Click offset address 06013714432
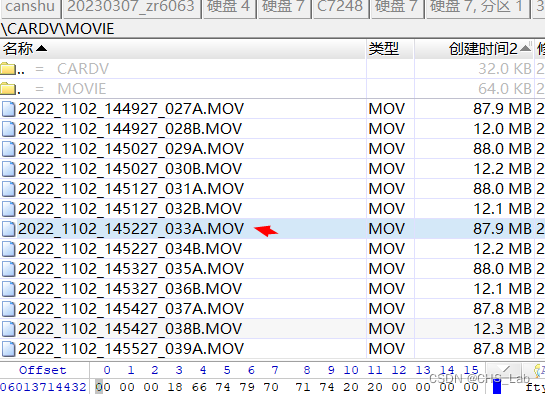The image size is (545, 394). coord(43,387)
